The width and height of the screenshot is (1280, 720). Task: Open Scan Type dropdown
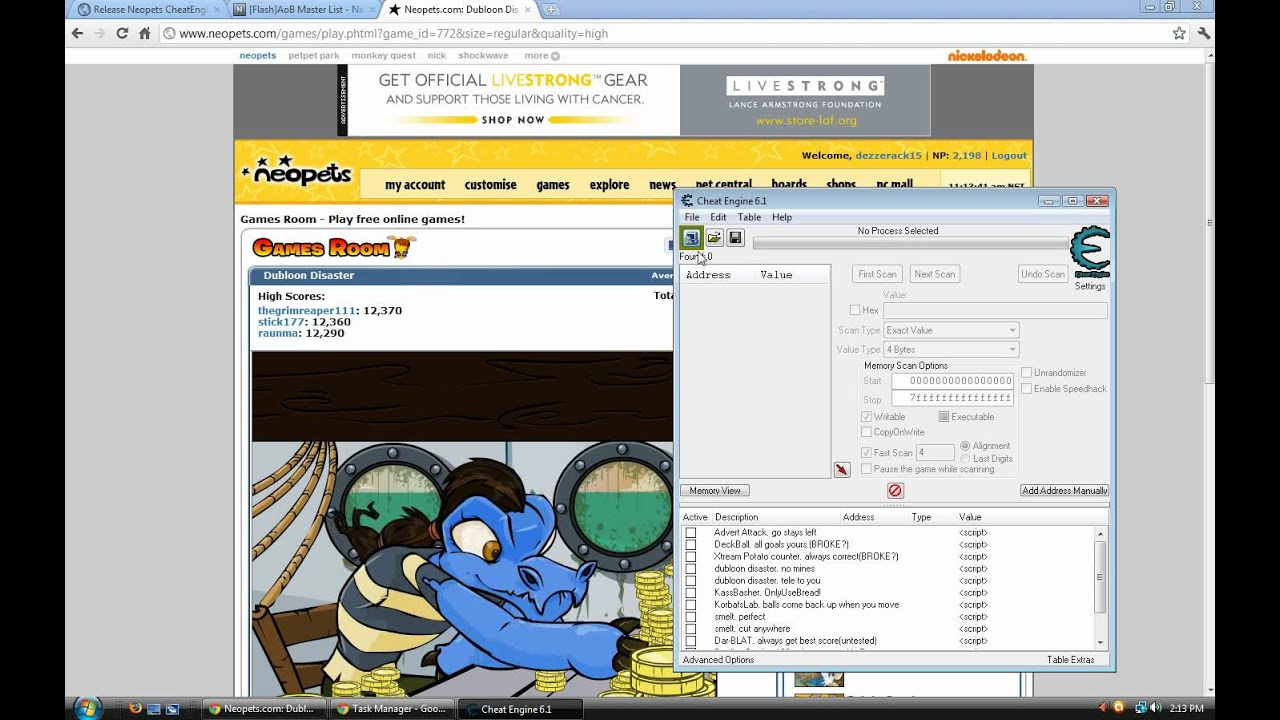950,330
